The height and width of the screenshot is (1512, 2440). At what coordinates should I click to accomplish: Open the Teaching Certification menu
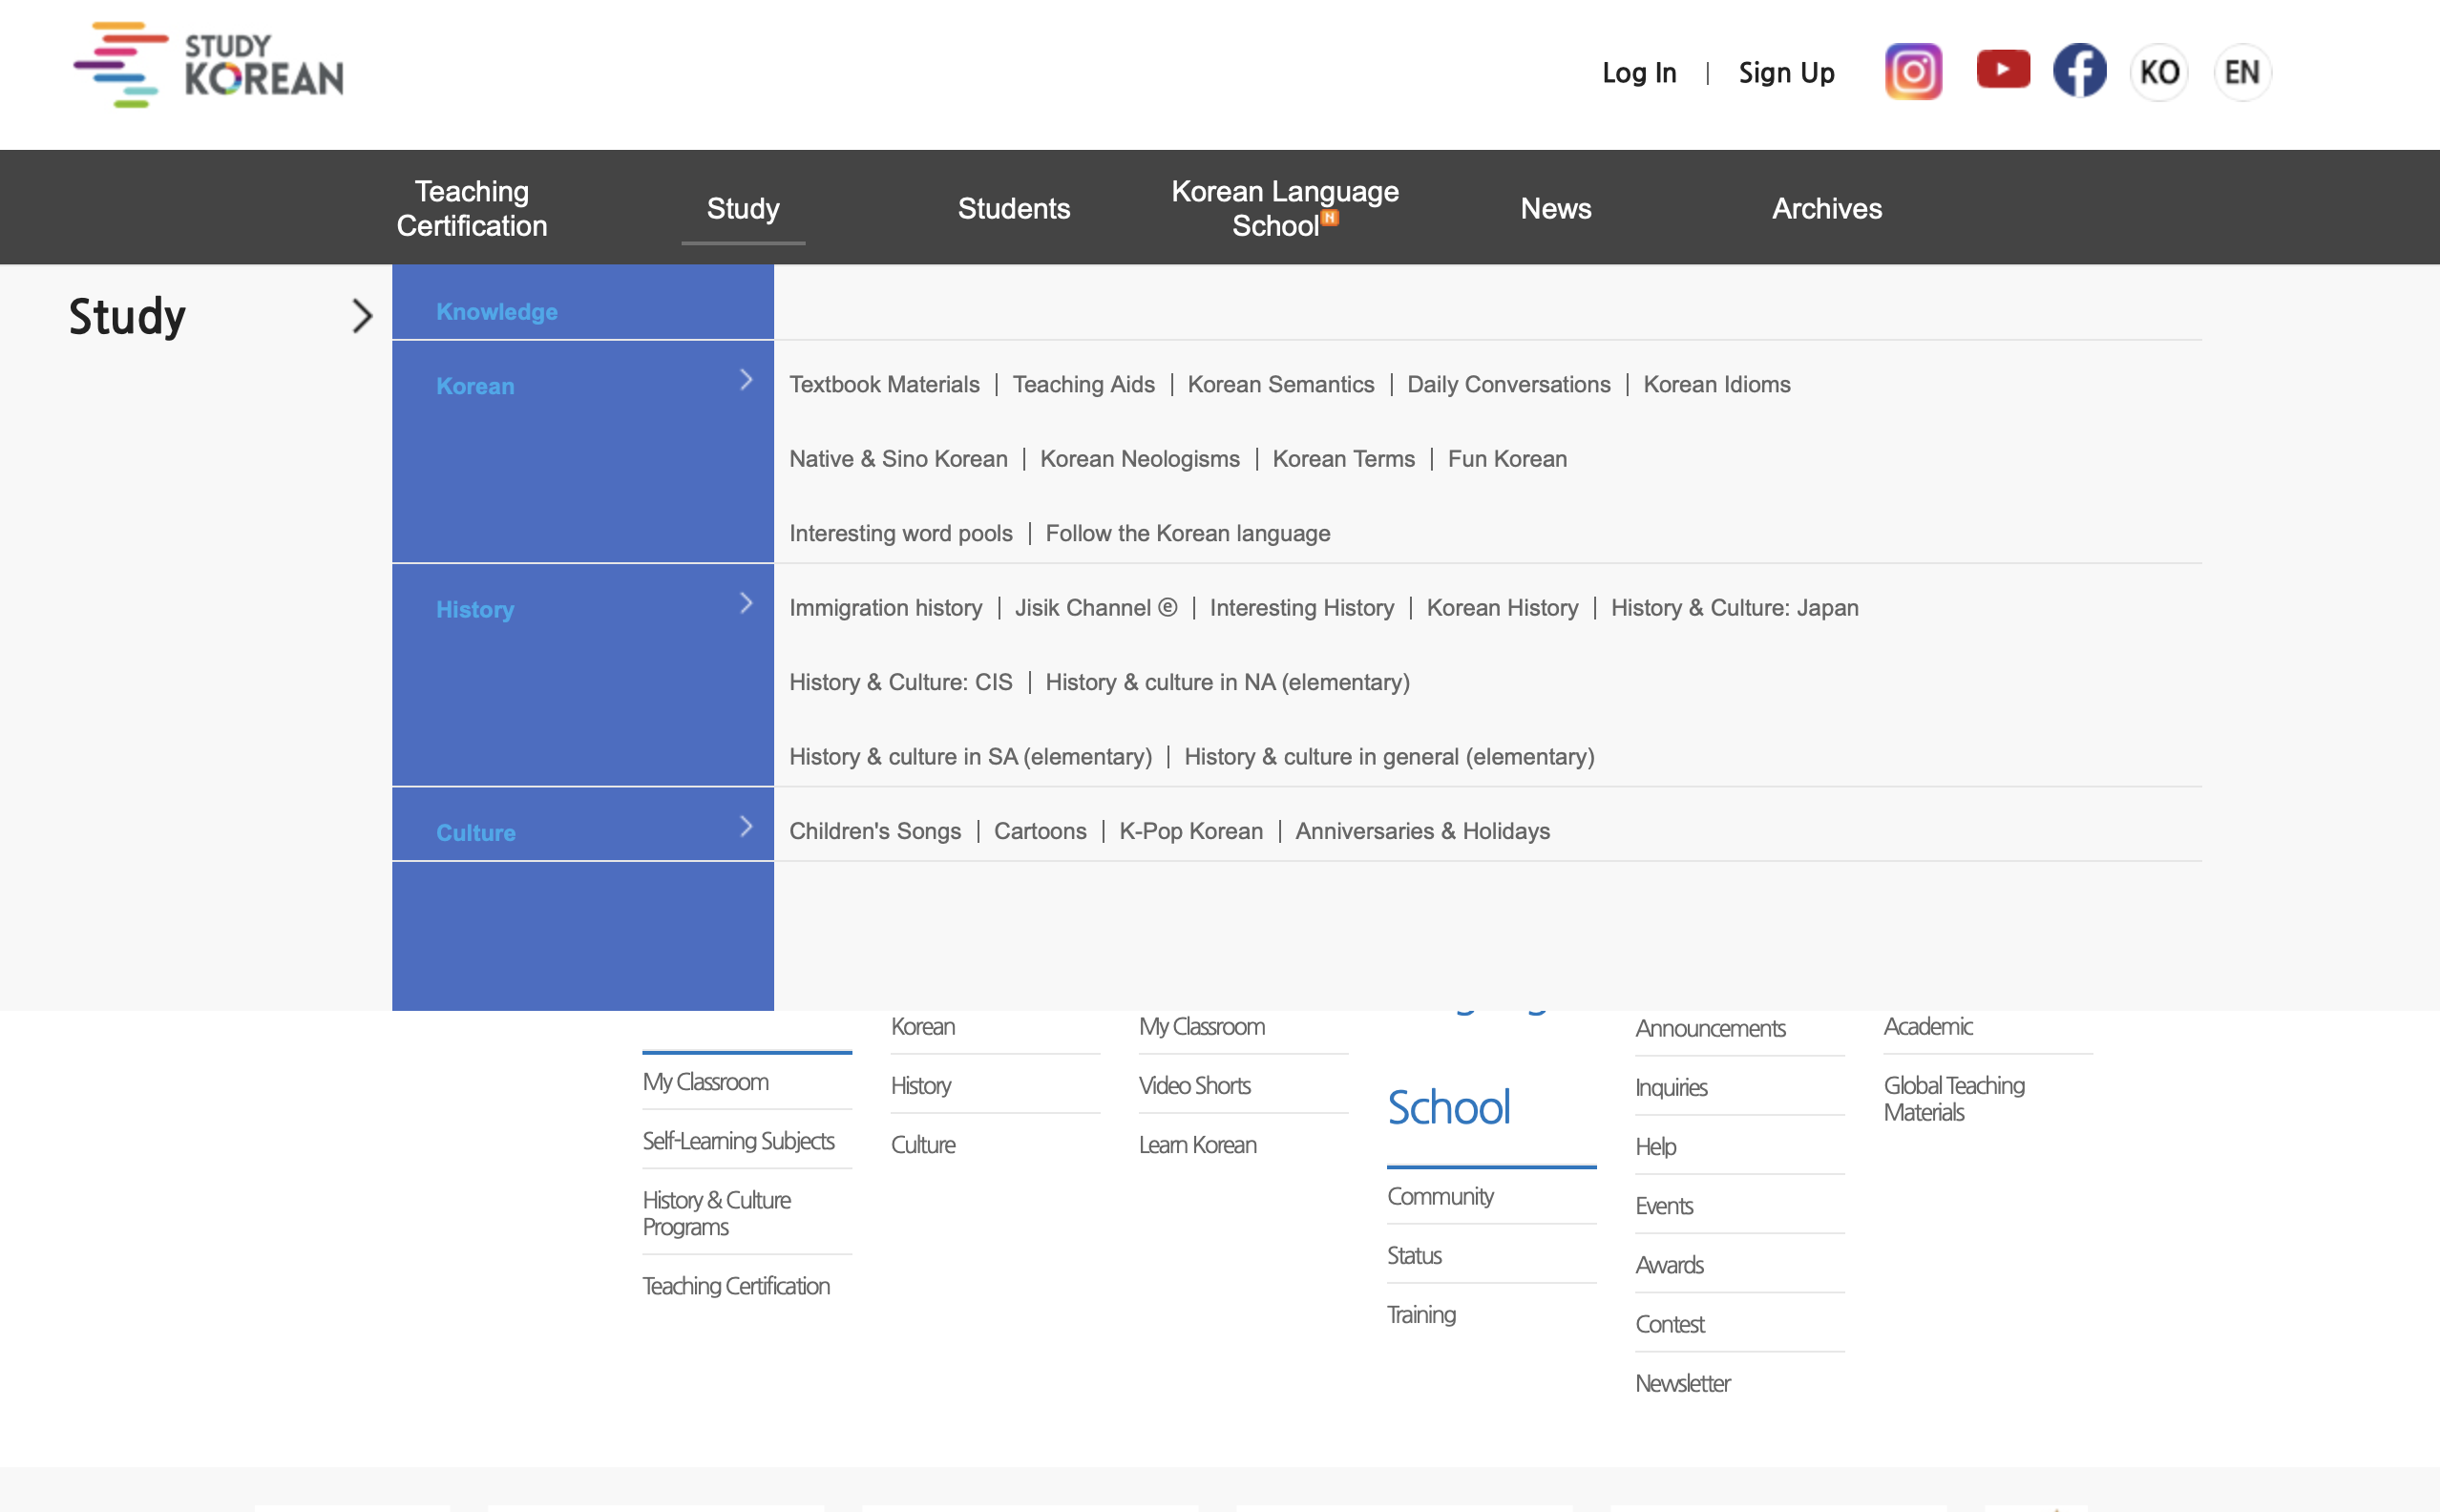pyautogui.click(x=471, y=208)
